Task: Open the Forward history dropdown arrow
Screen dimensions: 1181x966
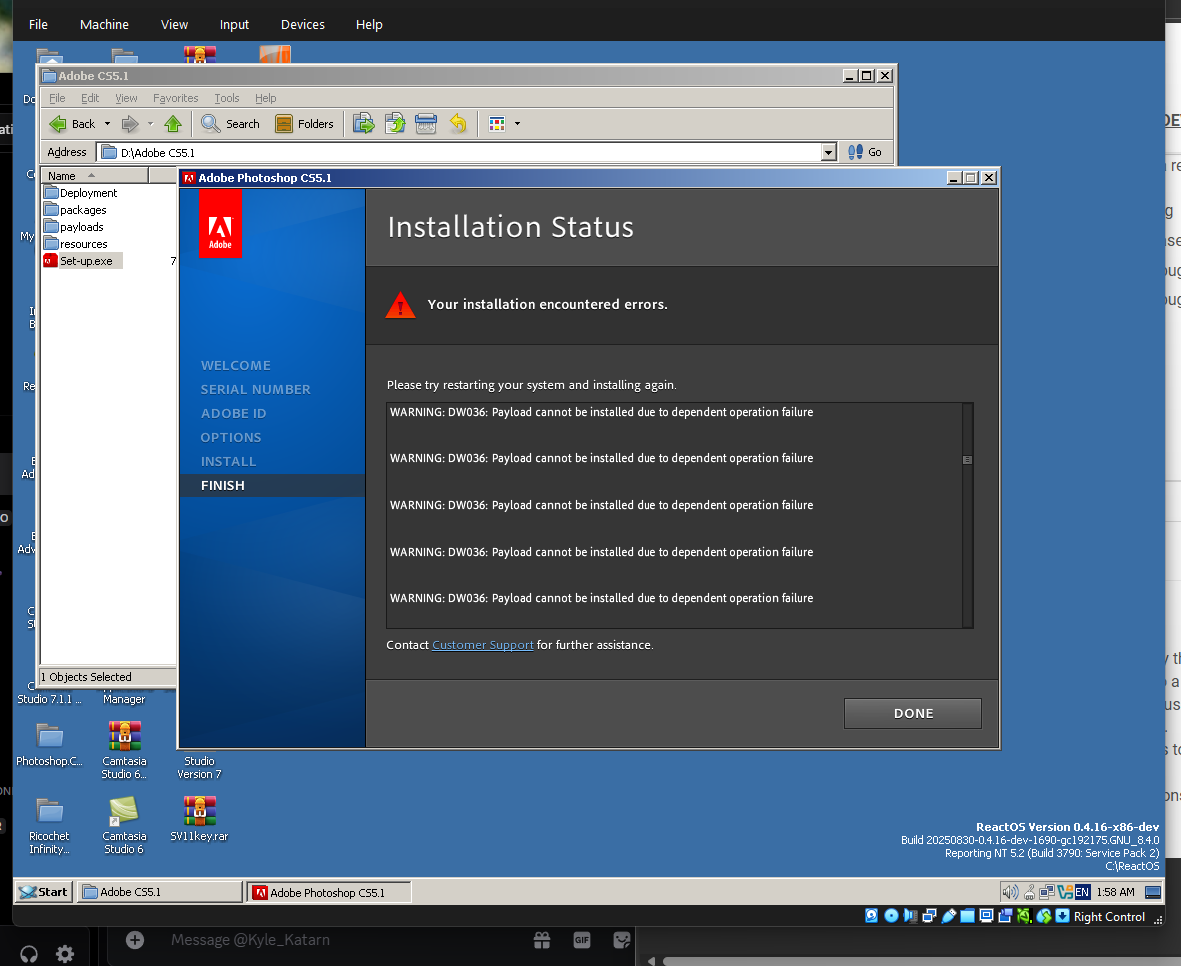Action: coord(150,123)
